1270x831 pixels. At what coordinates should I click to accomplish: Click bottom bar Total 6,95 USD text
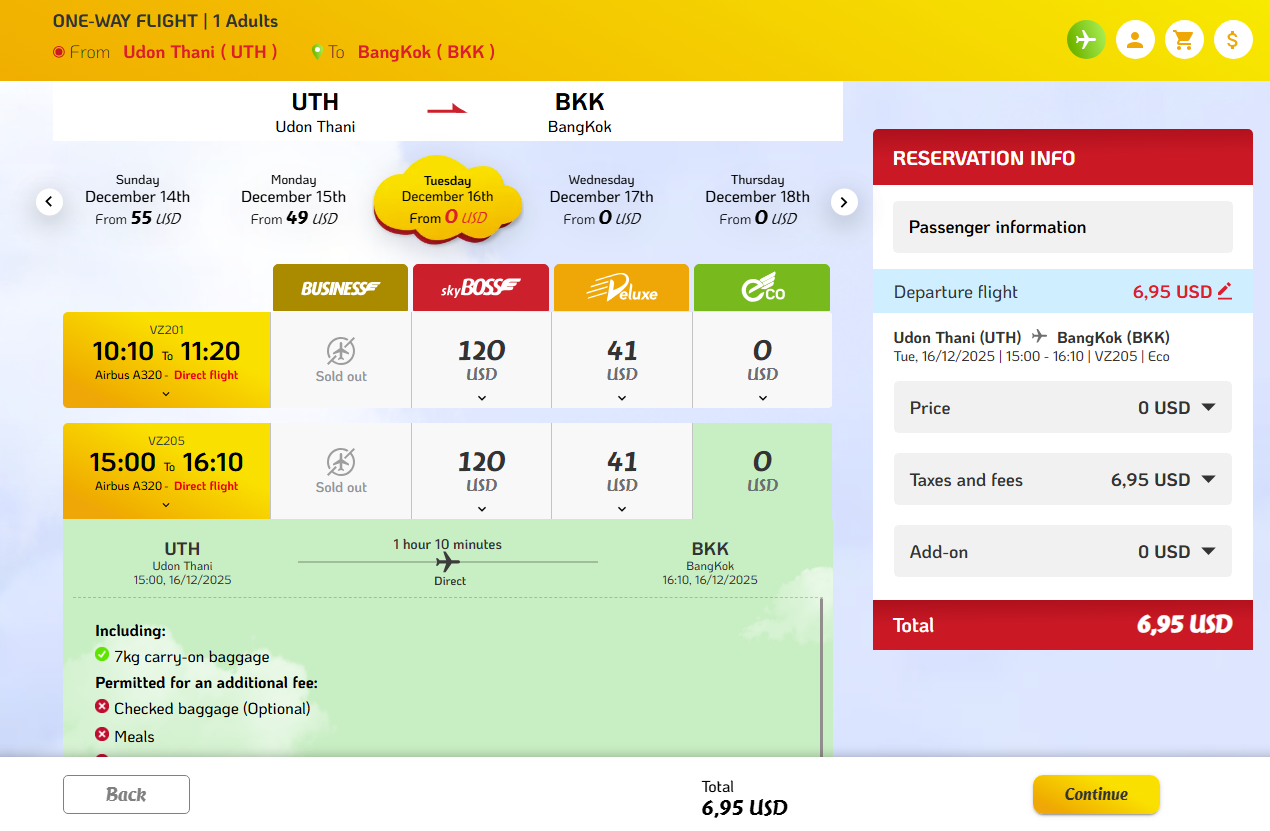[x=744, y=798]
